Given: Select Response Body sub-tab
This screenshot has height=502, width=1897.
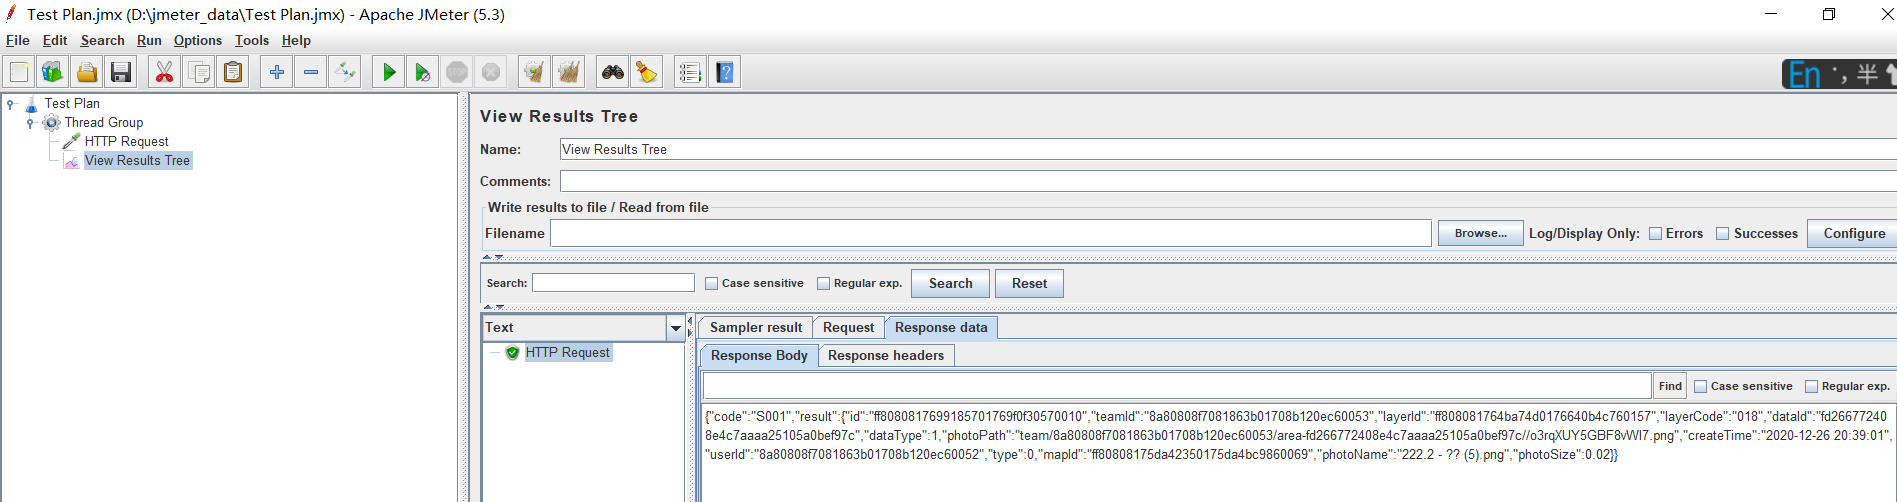Looking at the screenshot, I should (759, 356).
